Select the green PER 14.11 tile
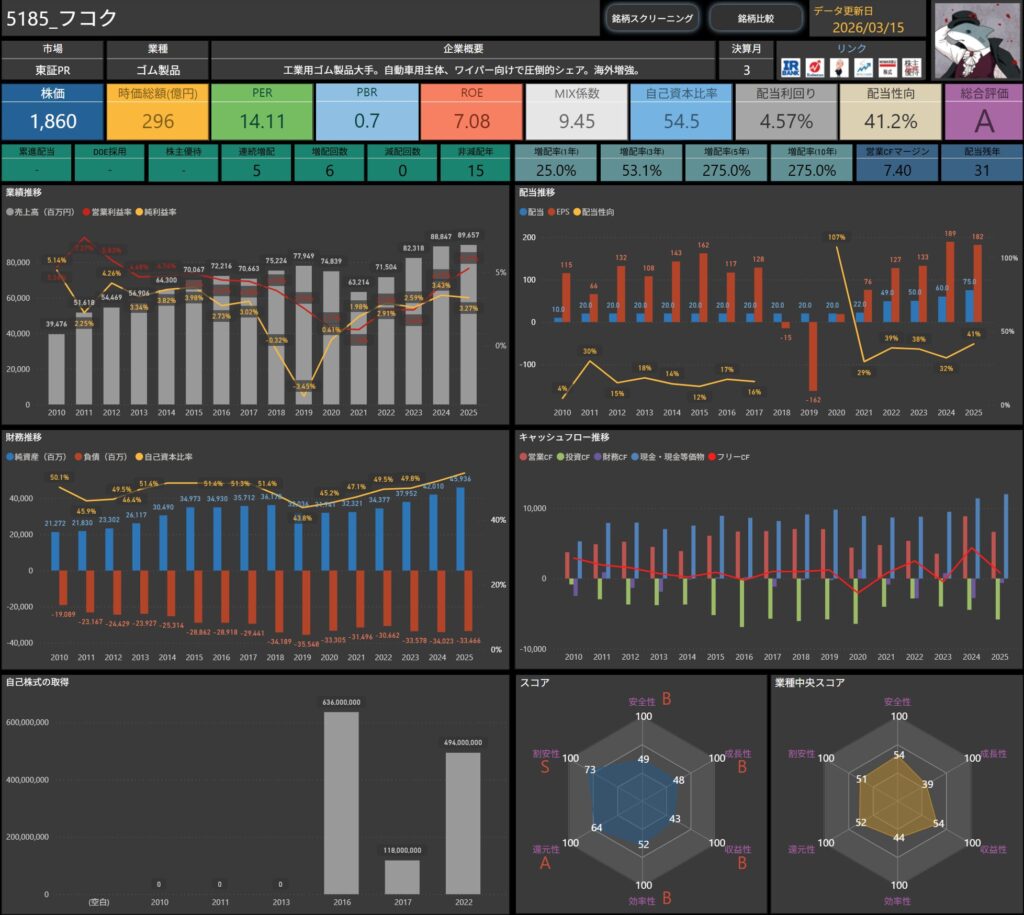Viewport: 1024px width, 915px height. point(262,112)
